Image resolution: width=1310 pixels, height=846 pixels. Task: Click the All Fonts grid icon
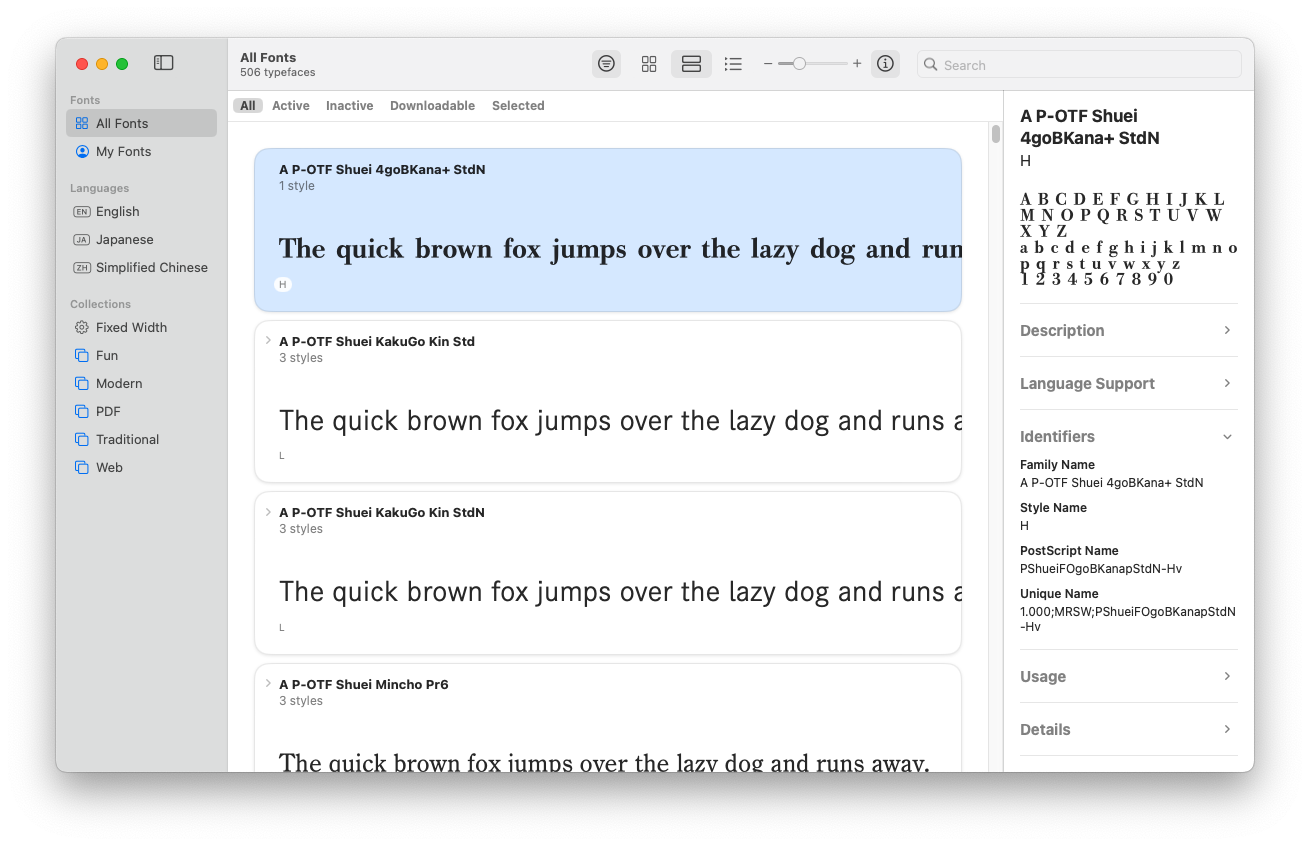[x=82, y=123]
